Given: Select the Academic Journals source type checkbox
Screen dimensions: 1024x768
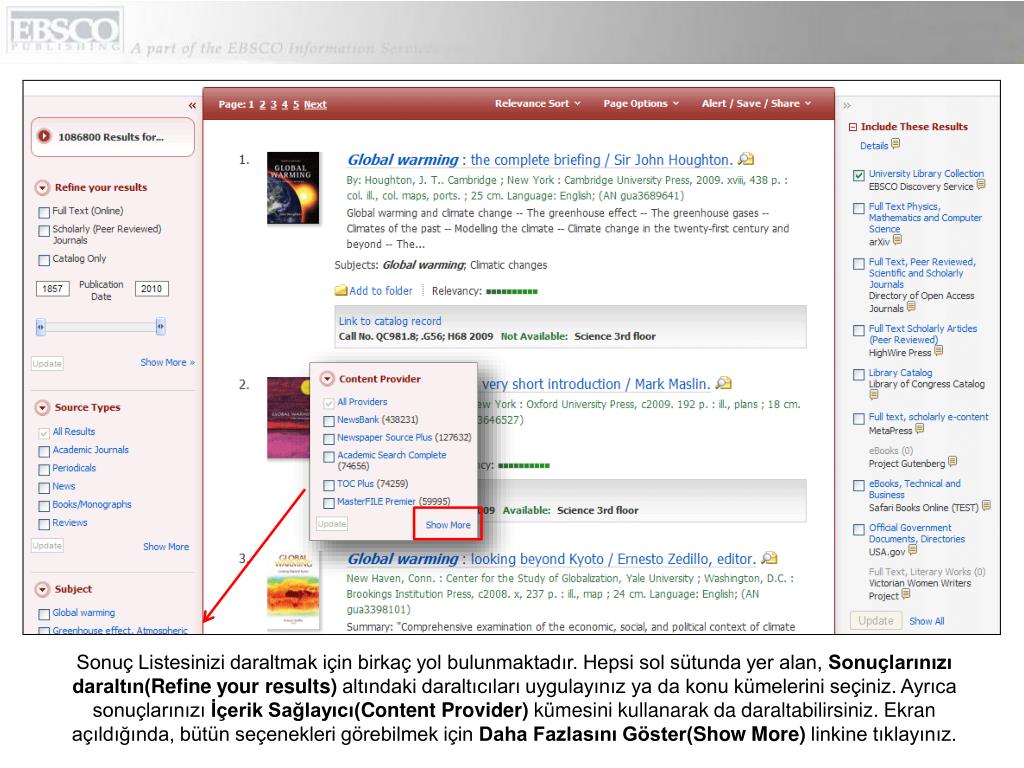Looking at the screenshot, I should tap(44, 451).
